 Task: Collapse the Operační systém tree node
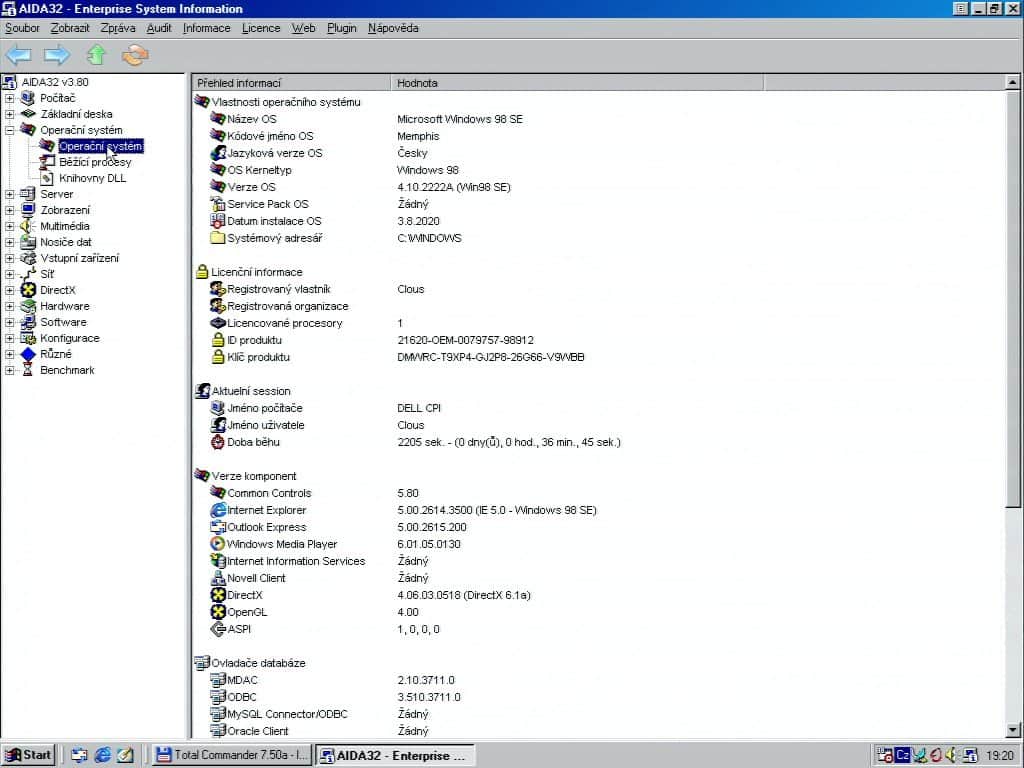tap(9, 130)
